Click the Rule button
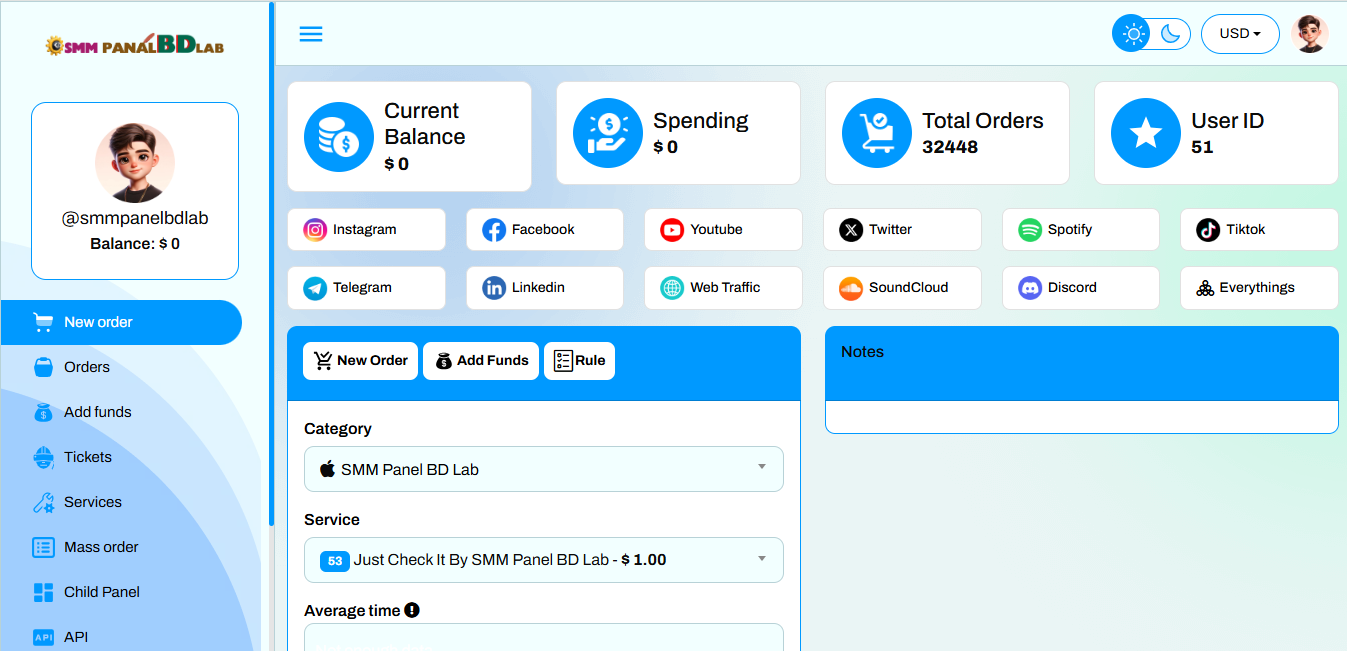Image resolution: width=1347 pixels, height=651 pixels. tap(579, 361)
